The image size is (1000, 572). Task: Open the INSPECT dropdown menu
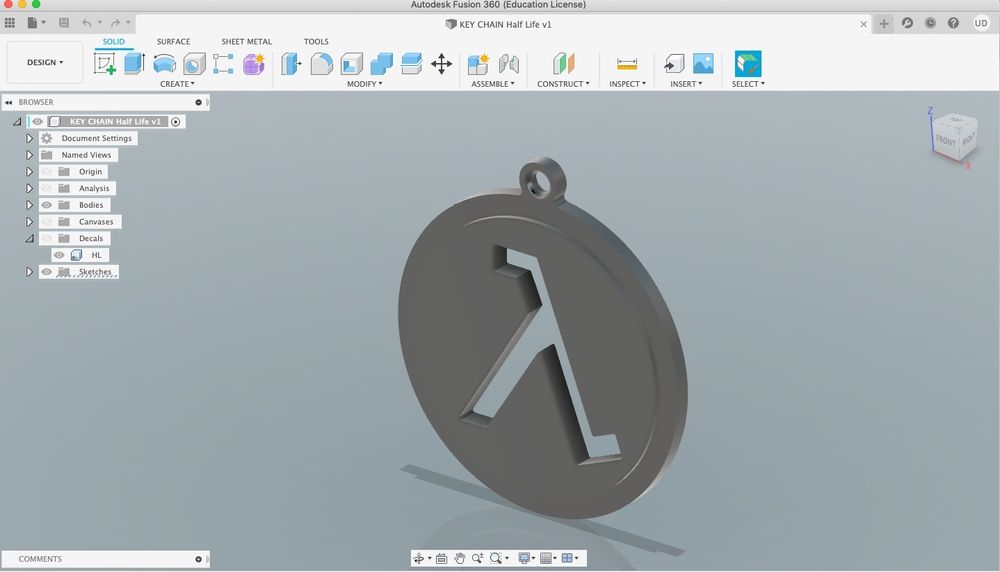coord(628,84)
